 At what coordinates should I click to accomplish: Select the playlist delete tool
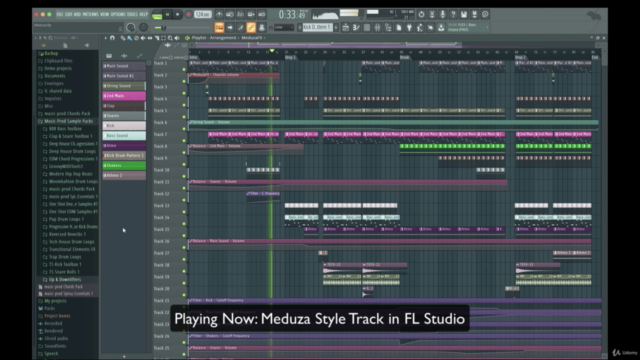[136, 38]
